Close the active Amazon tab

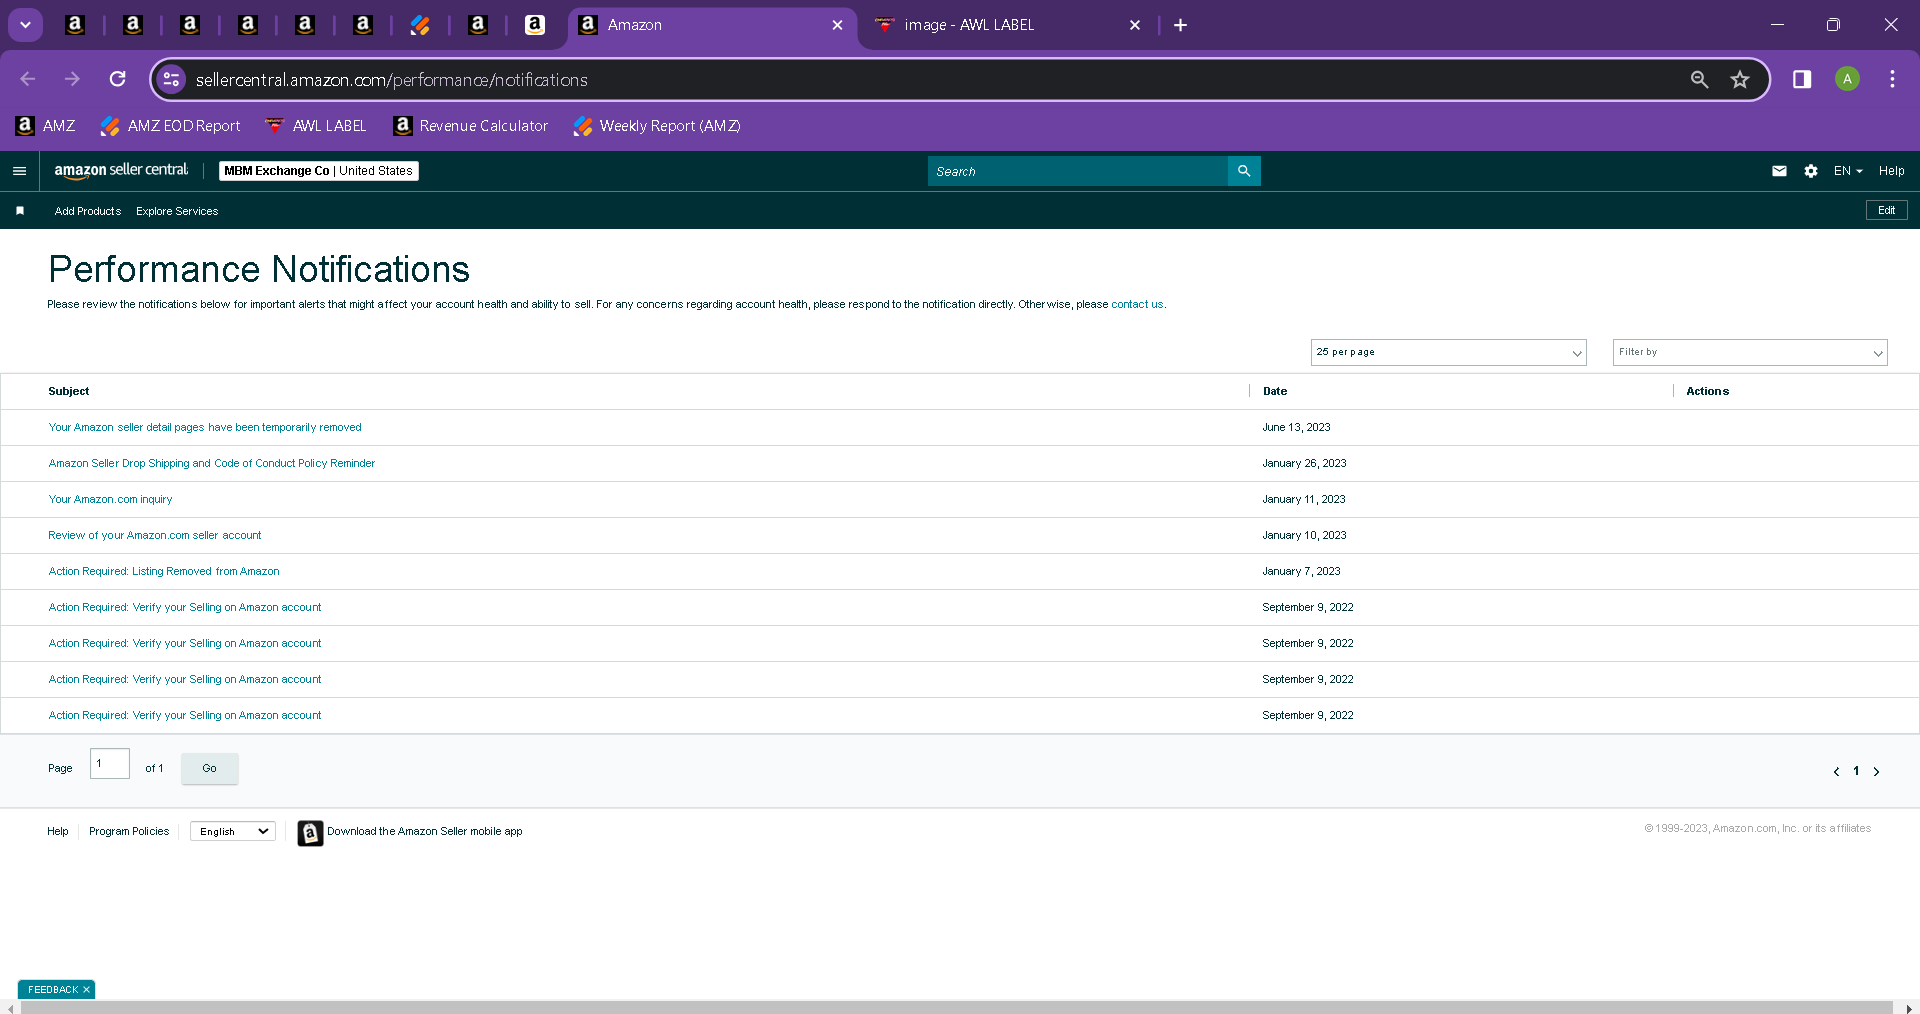pos(838,25)
